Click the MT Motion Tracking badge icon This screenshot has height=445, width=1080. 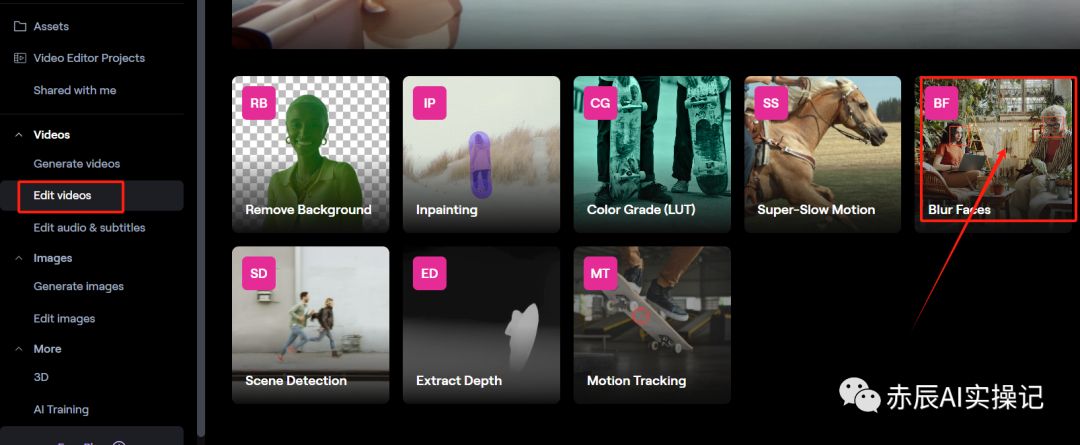[600, 273]
